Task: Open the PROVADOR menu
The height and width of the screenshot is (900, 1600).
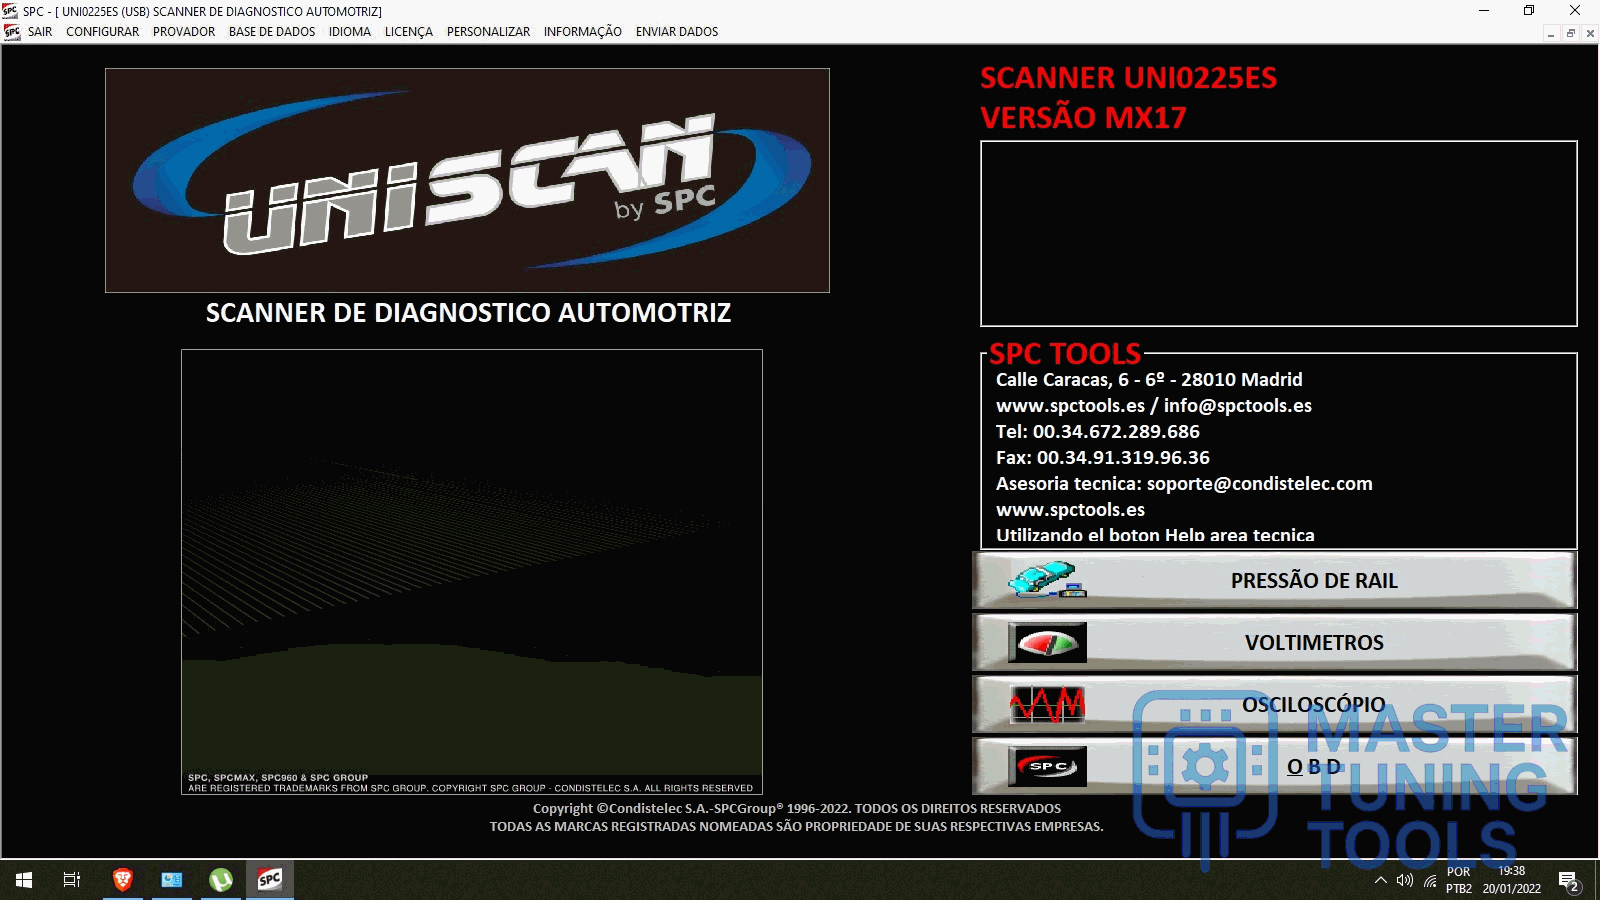Action: pos(184,32)
